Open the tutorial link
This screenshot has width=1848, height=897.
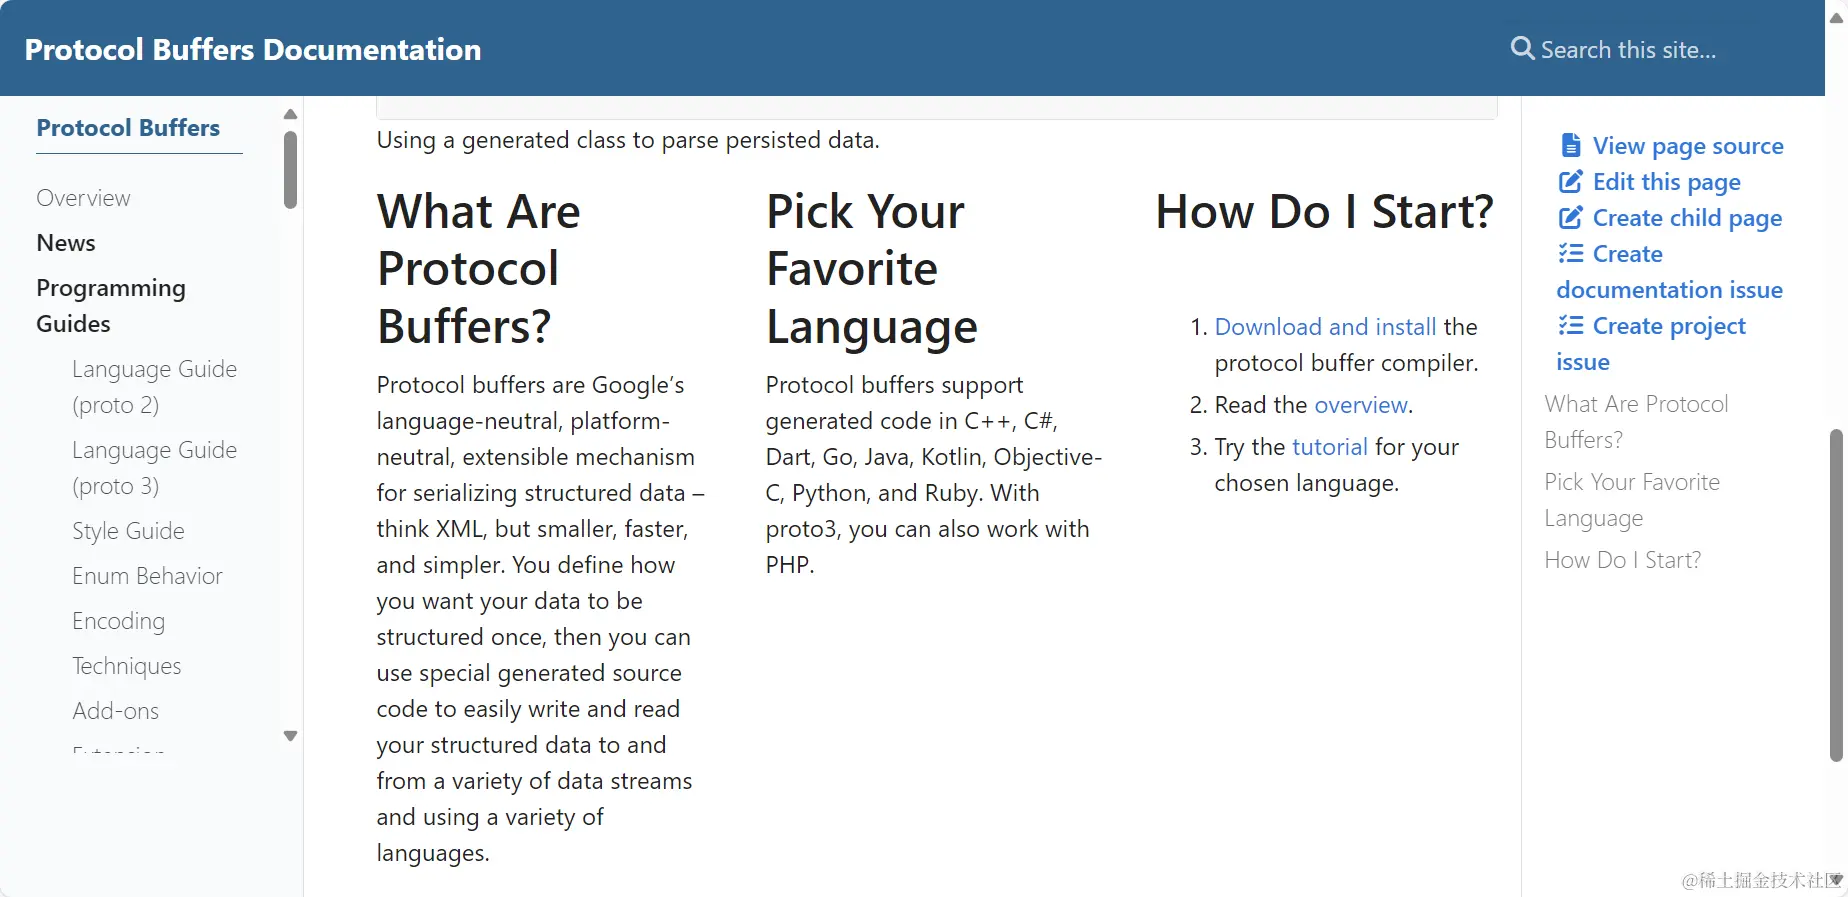tap(1329, 447)
